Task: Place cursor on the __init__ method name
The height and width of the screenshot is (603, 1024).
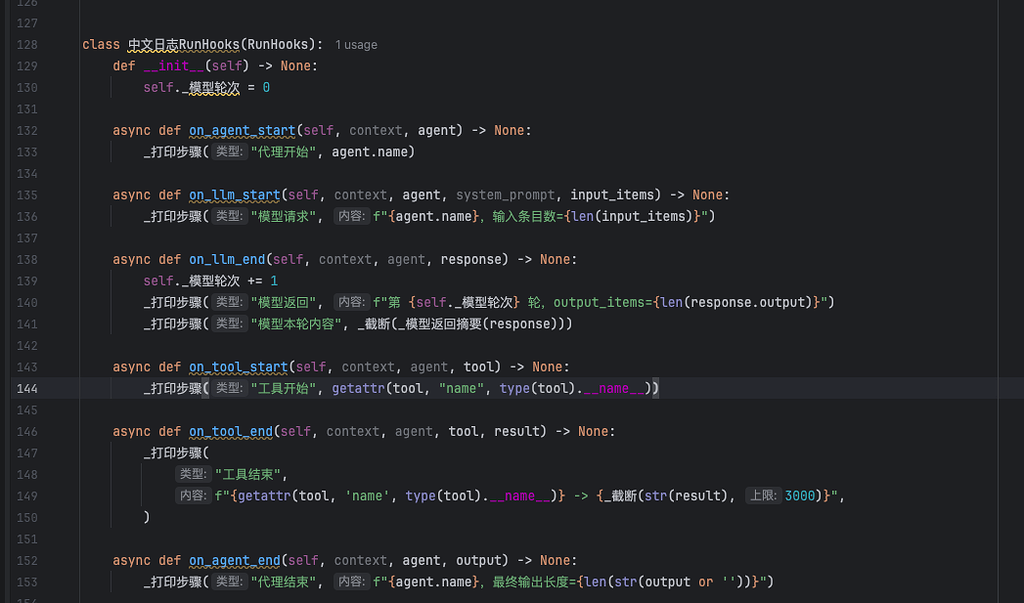Action: click(174, 66)
